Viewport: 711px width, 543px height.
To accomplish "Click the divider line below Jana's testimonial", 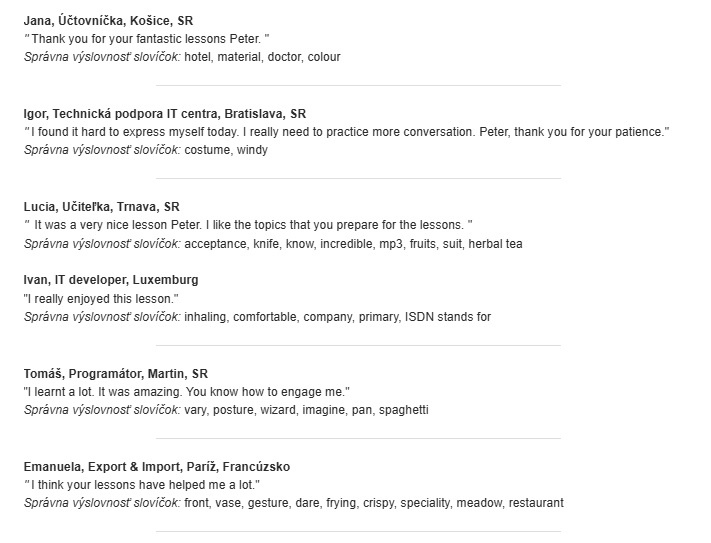I will [x=358, y=85].
